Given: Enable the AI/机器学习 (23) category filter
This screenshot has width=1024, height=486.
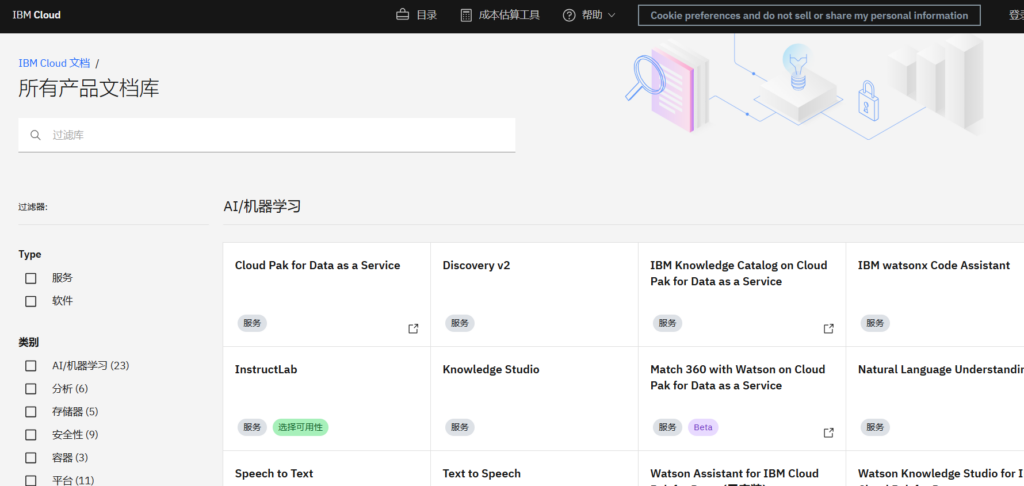Looking at the screenshot, I should click(31, 366).
